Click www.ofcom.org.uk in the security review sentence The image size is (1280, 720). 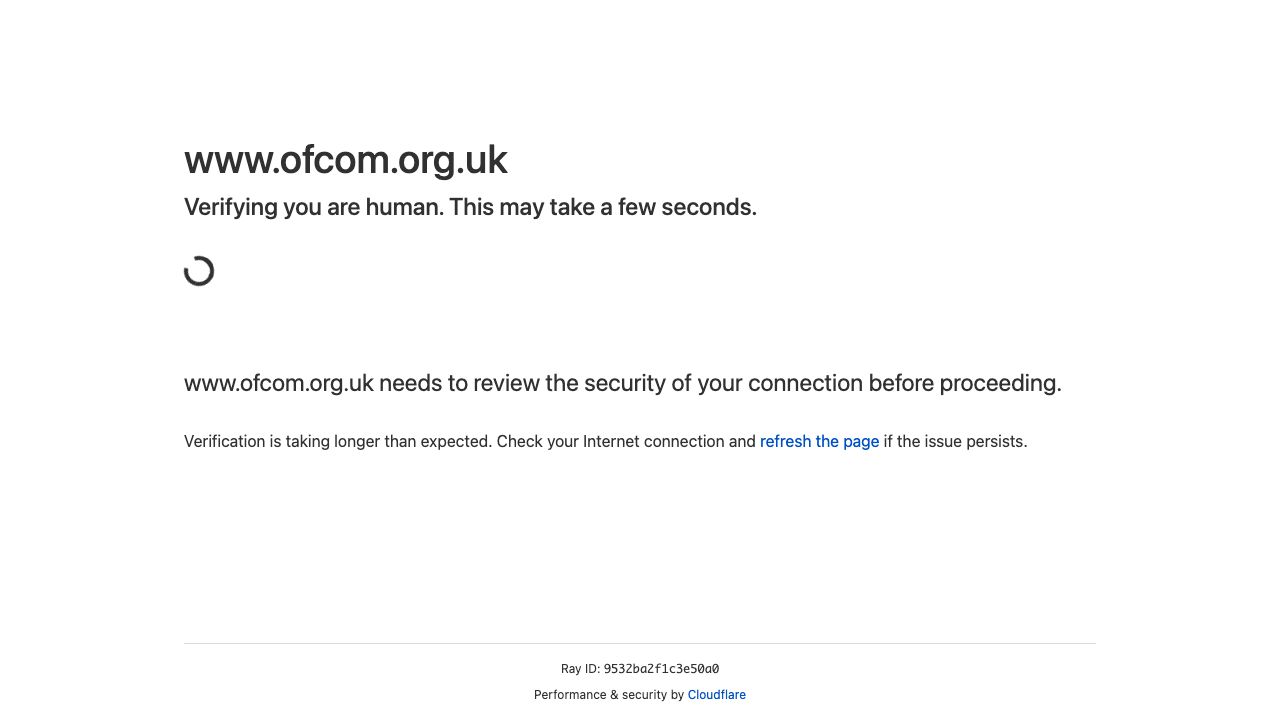tap(279, 384)
